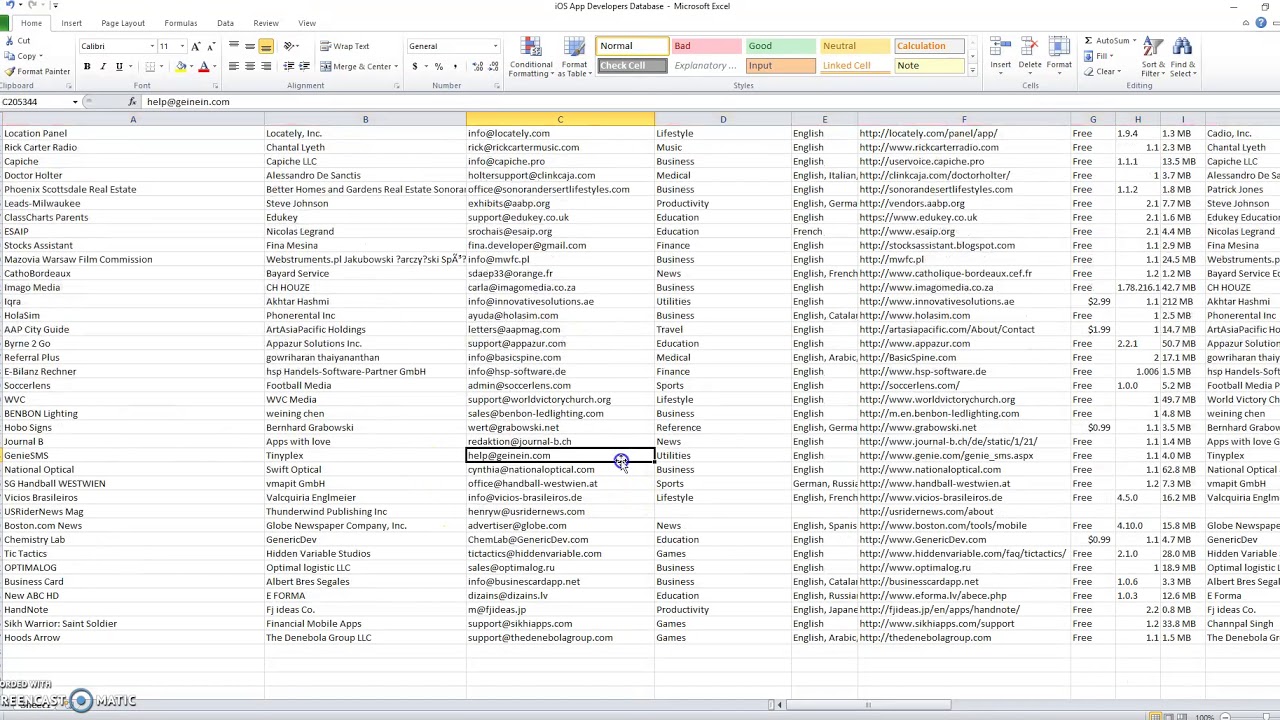Open the Data tab
This screenshot has height=720, width=1280.
click(x=225, y=23)
